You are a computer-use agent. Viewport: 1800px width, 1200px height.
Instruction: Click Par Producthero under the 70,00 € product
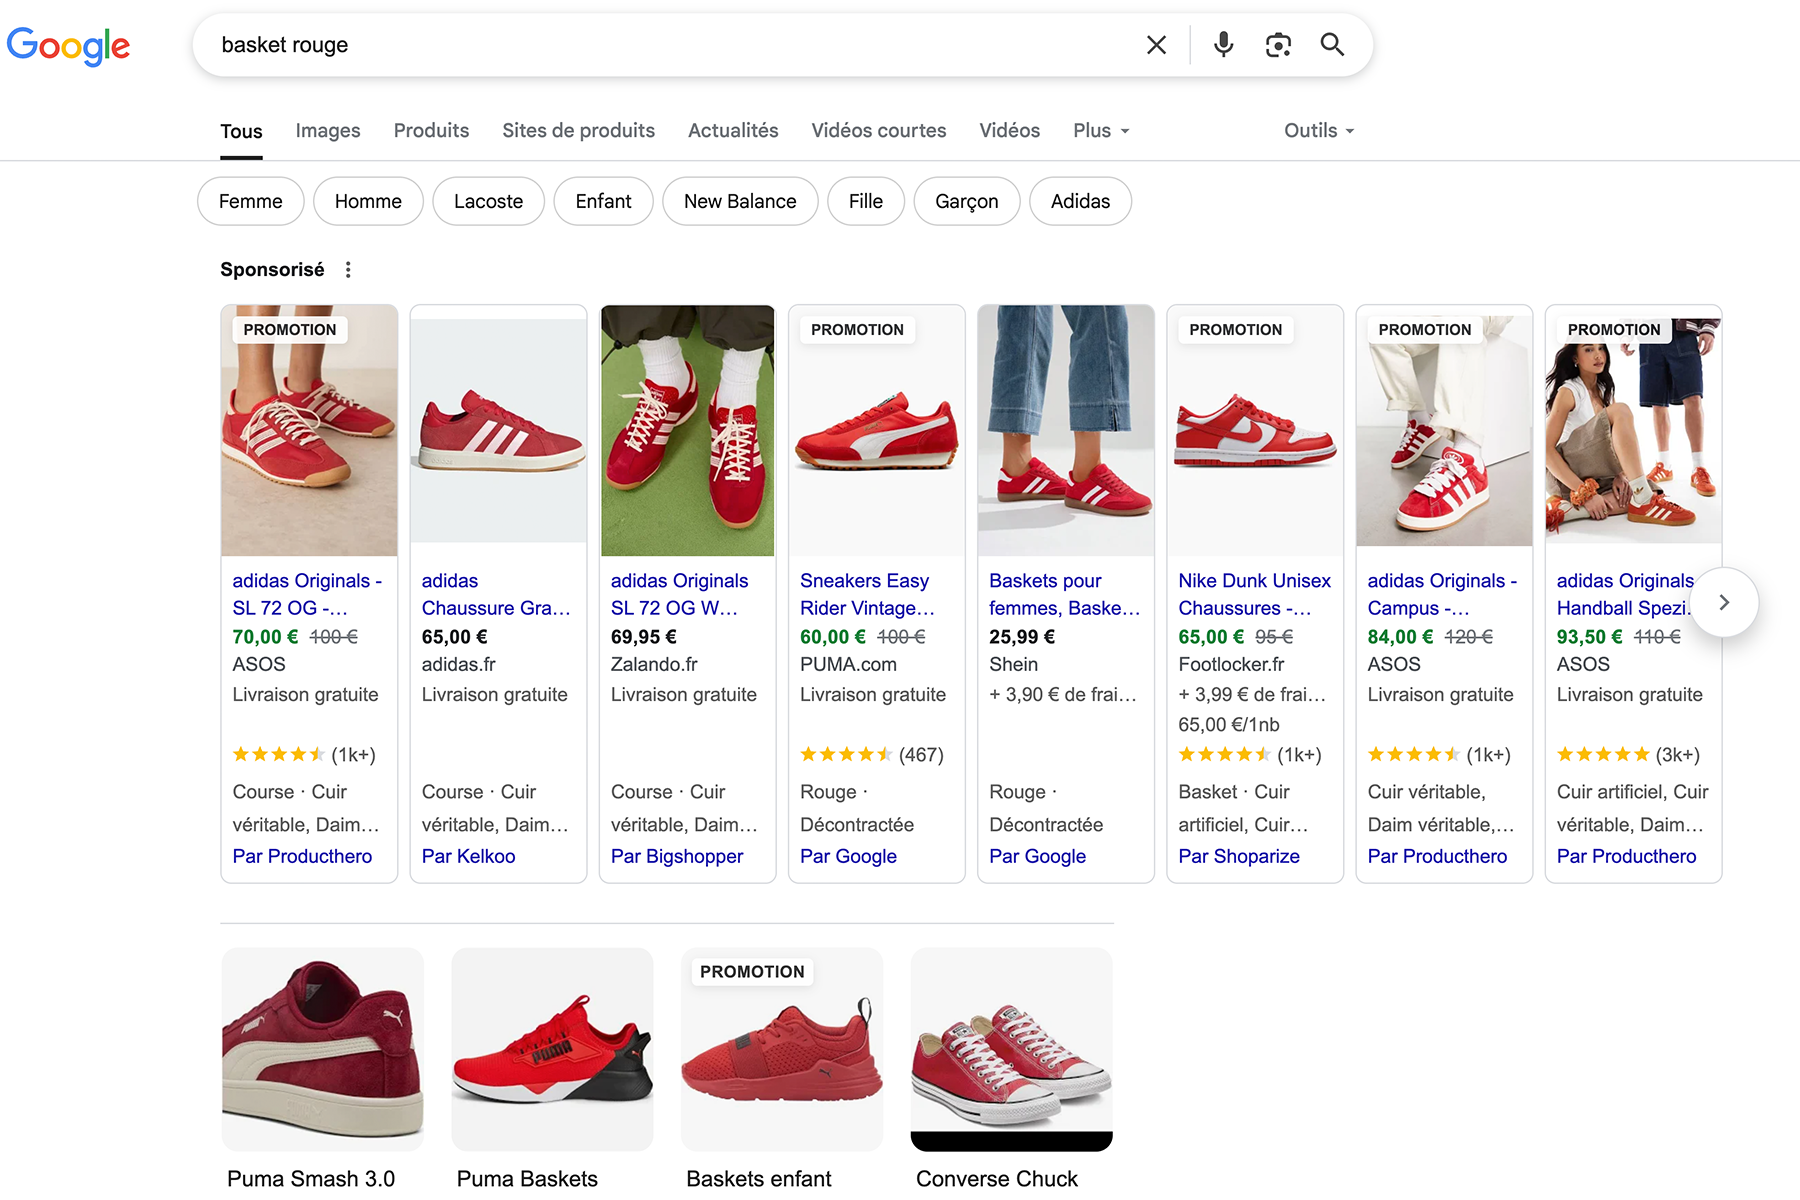(x=302, y=856)
